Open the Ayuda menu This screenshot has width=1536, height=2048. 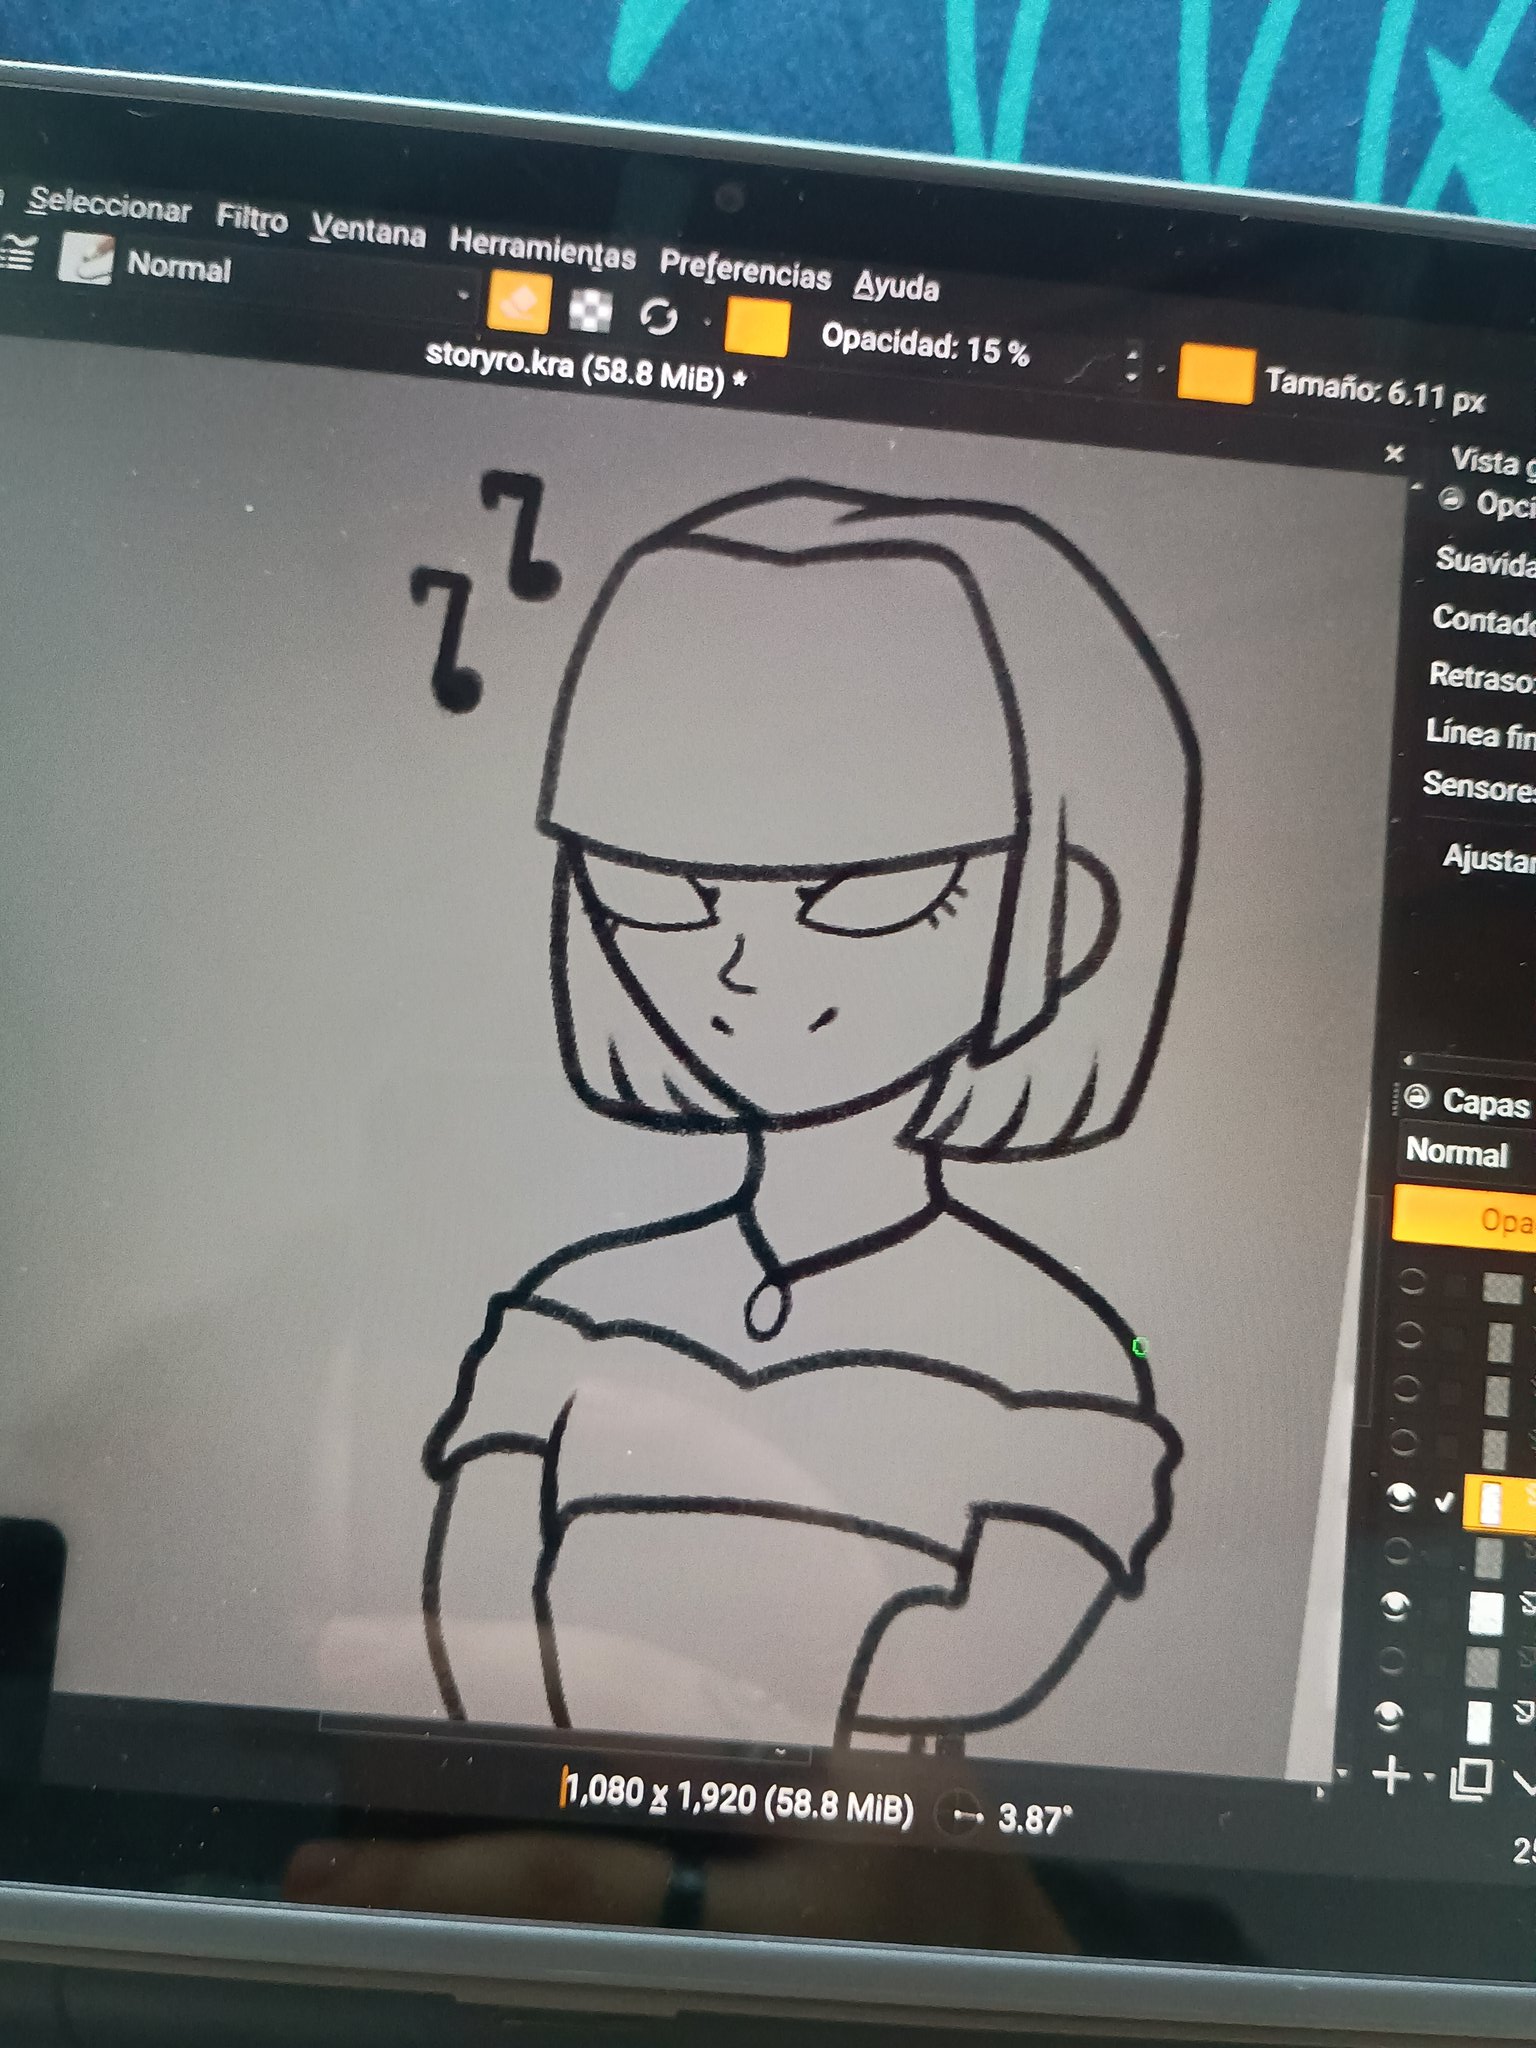[896, 287]
